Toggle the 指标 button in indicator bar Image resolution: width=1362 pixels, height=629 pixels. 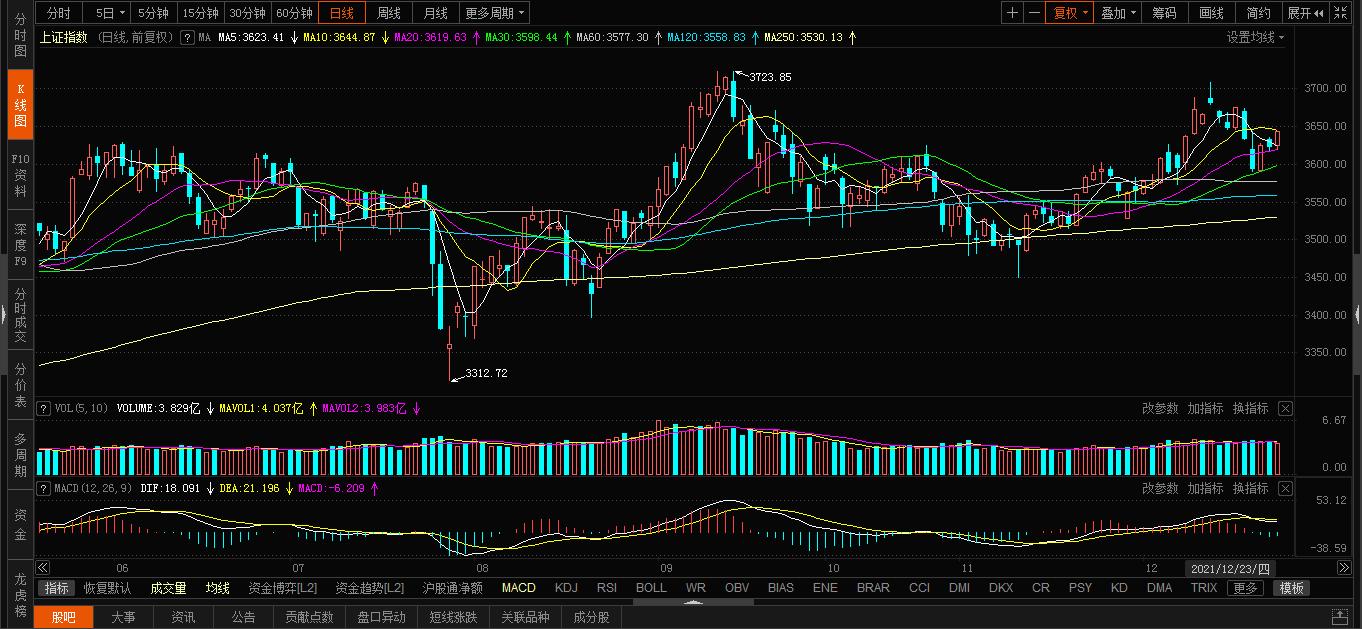(x=56, y=588)
